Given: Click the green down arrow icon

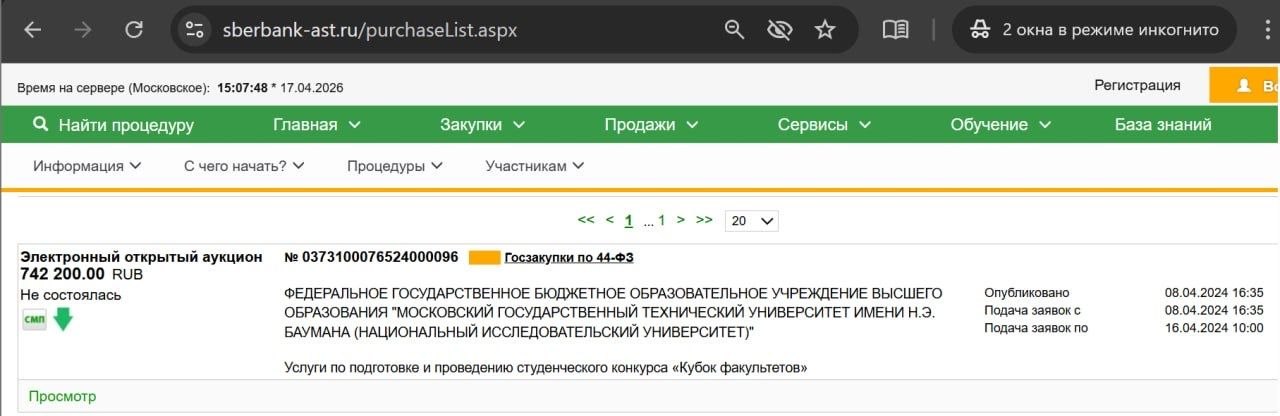Looking at the screenshot, I should coord(63,319).
